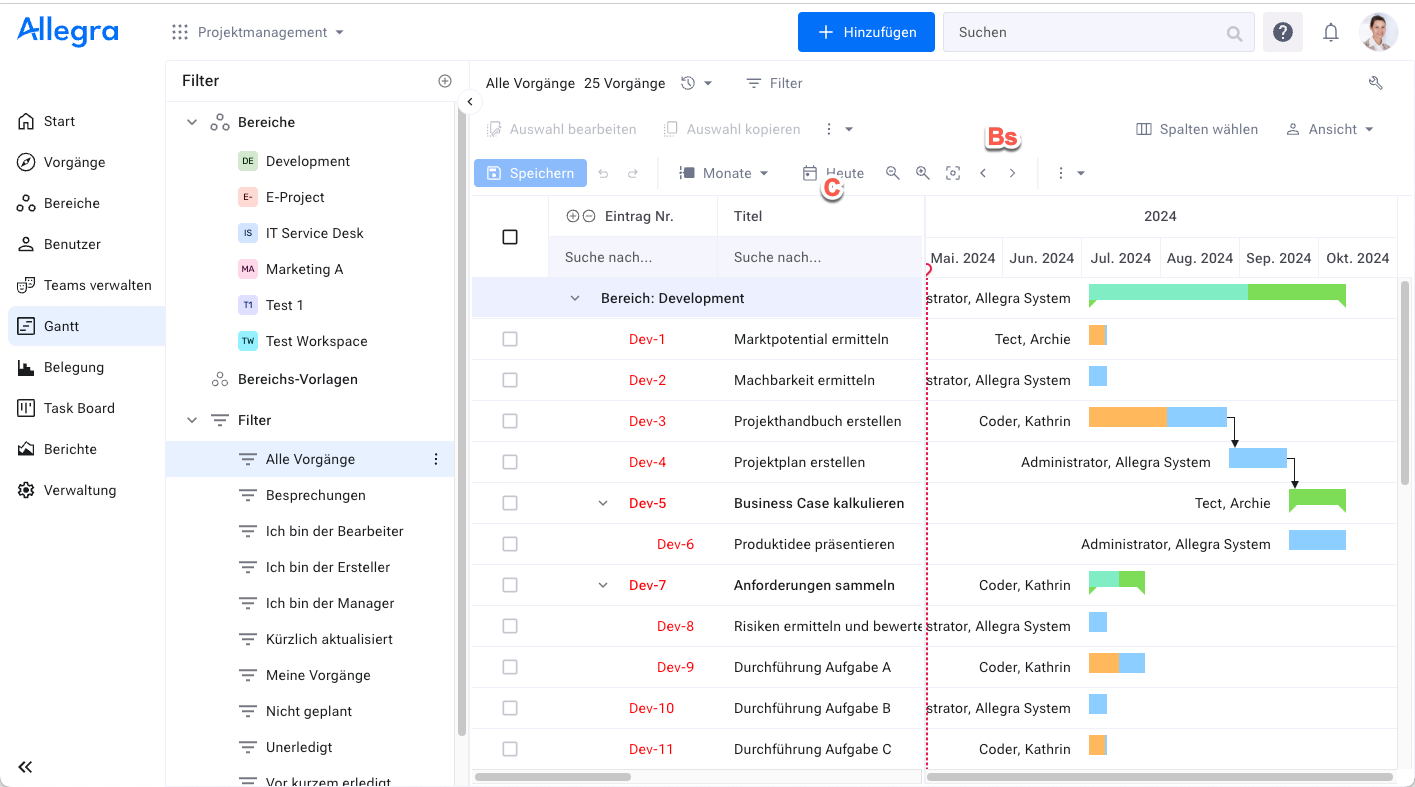Click the Hinzufügen button

click(866, 32)
